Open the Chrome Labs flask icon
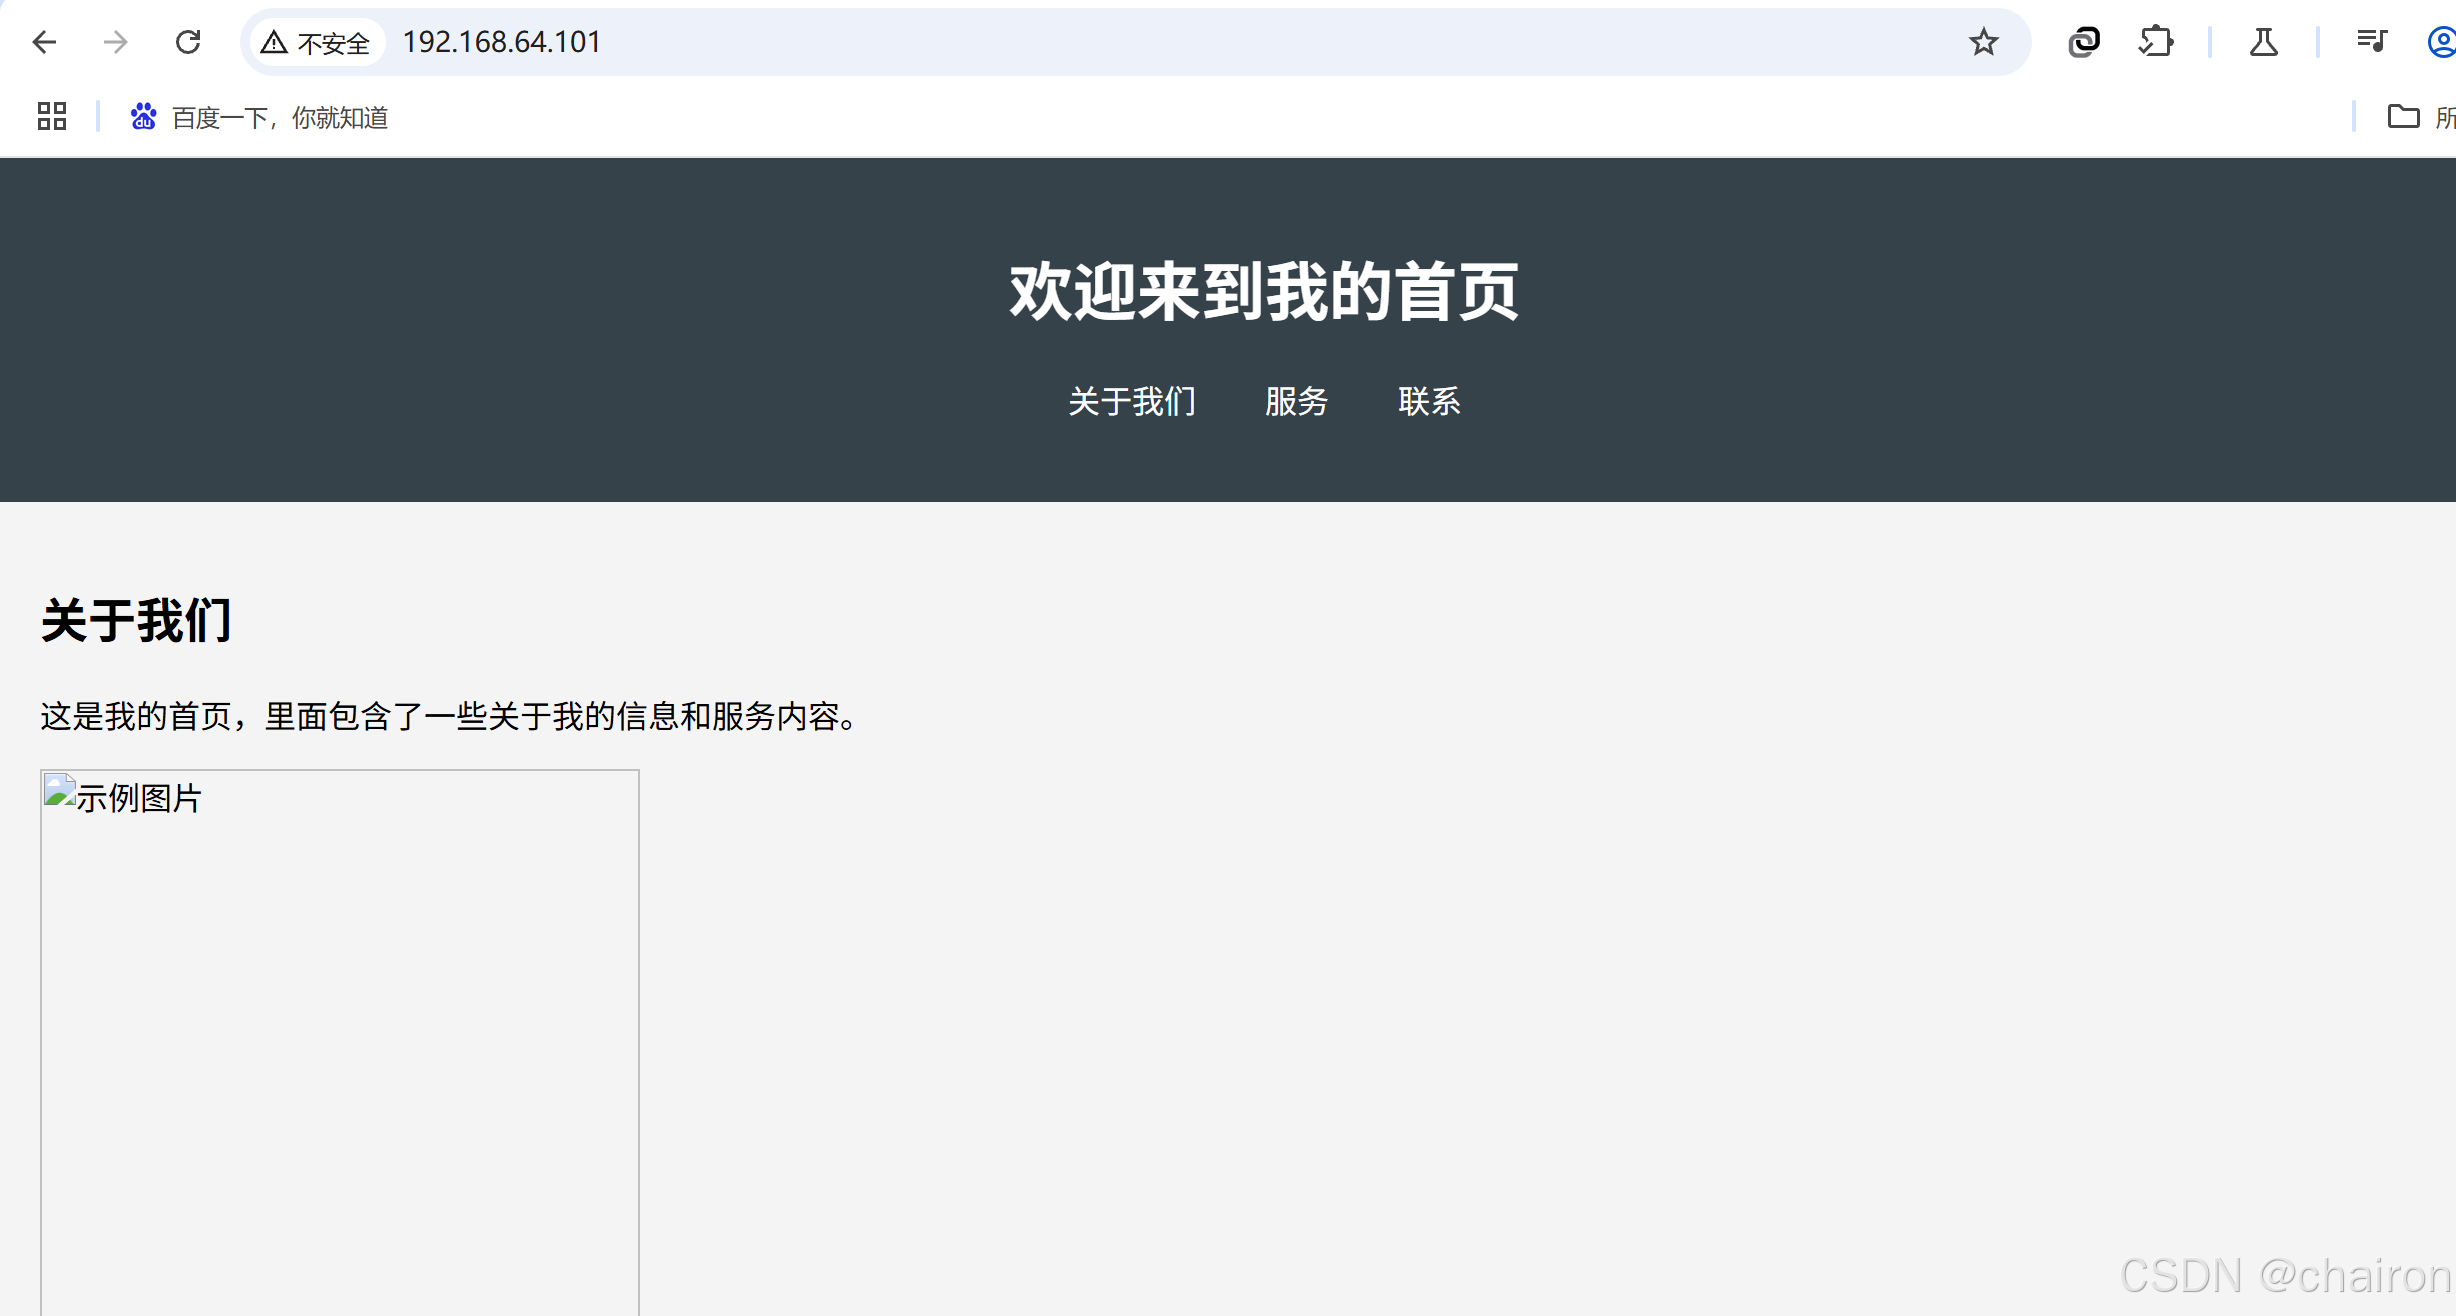The image size is (2456, 1316). click(2263, 42)
